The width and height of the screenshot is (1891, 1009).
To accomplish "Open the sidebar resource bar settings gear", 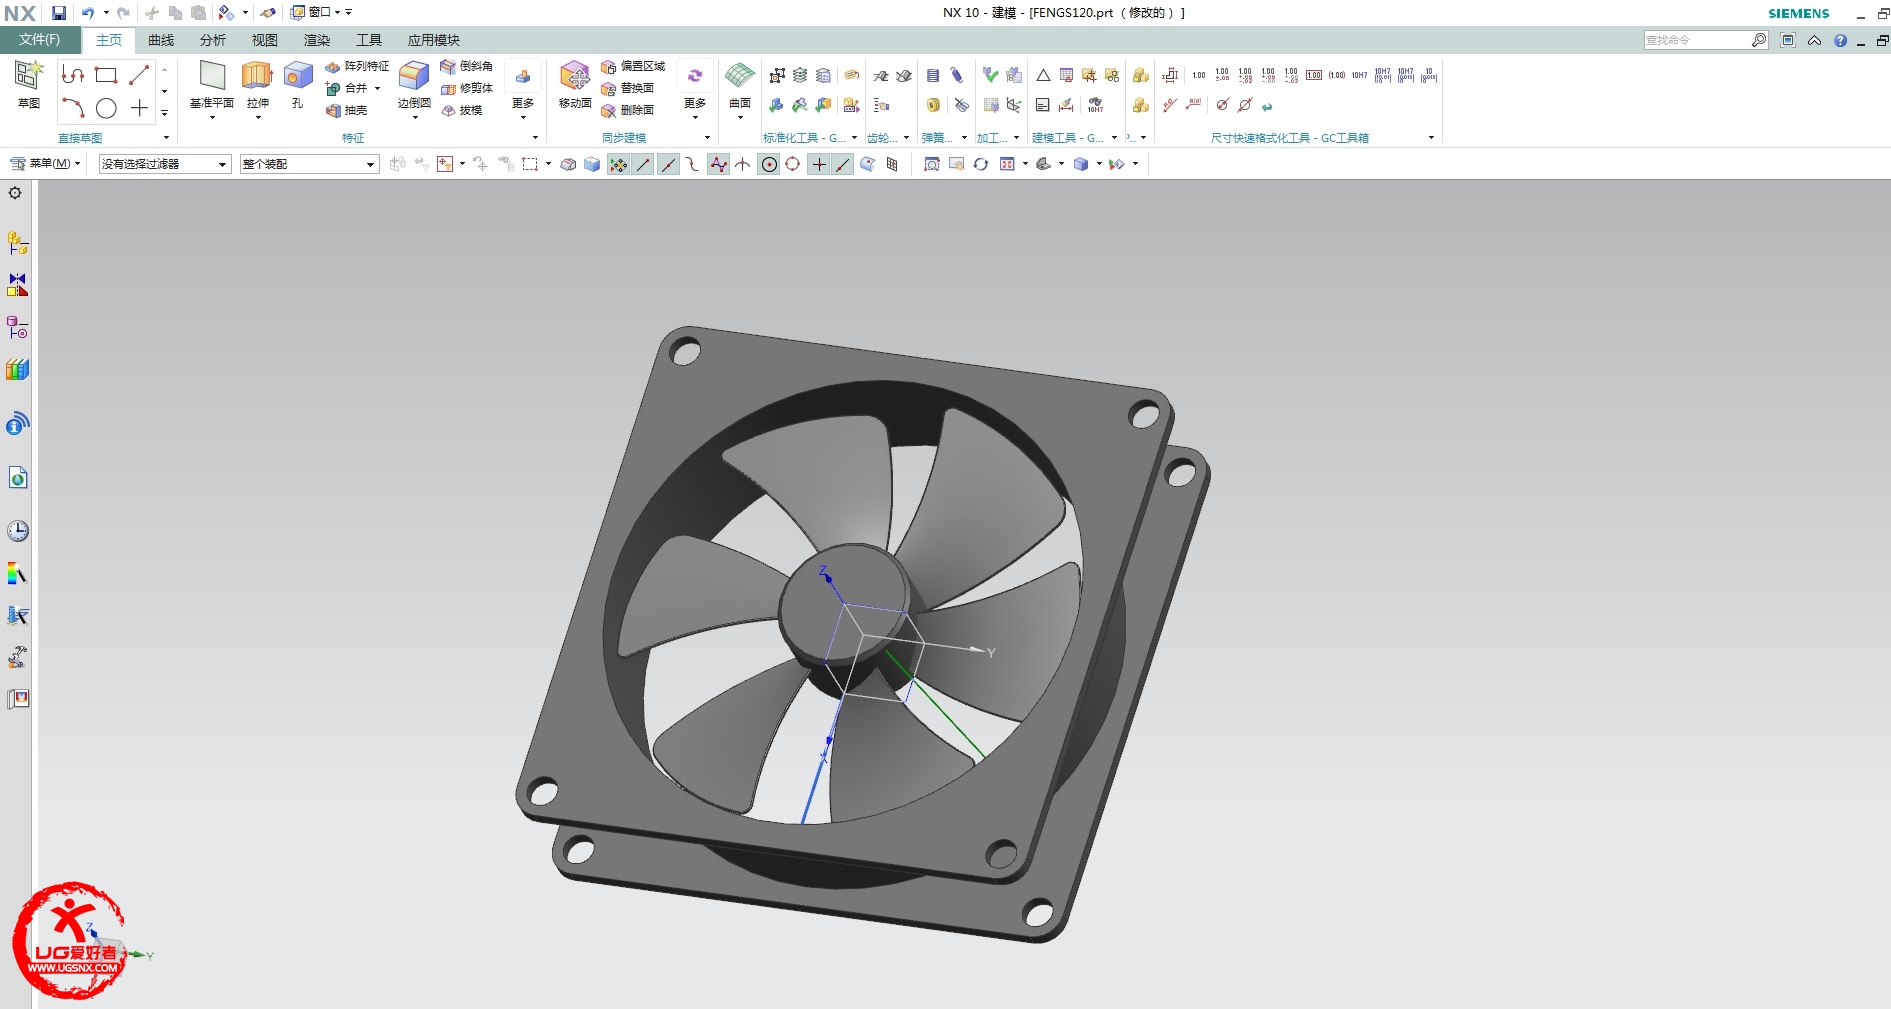I will point(15,193).
